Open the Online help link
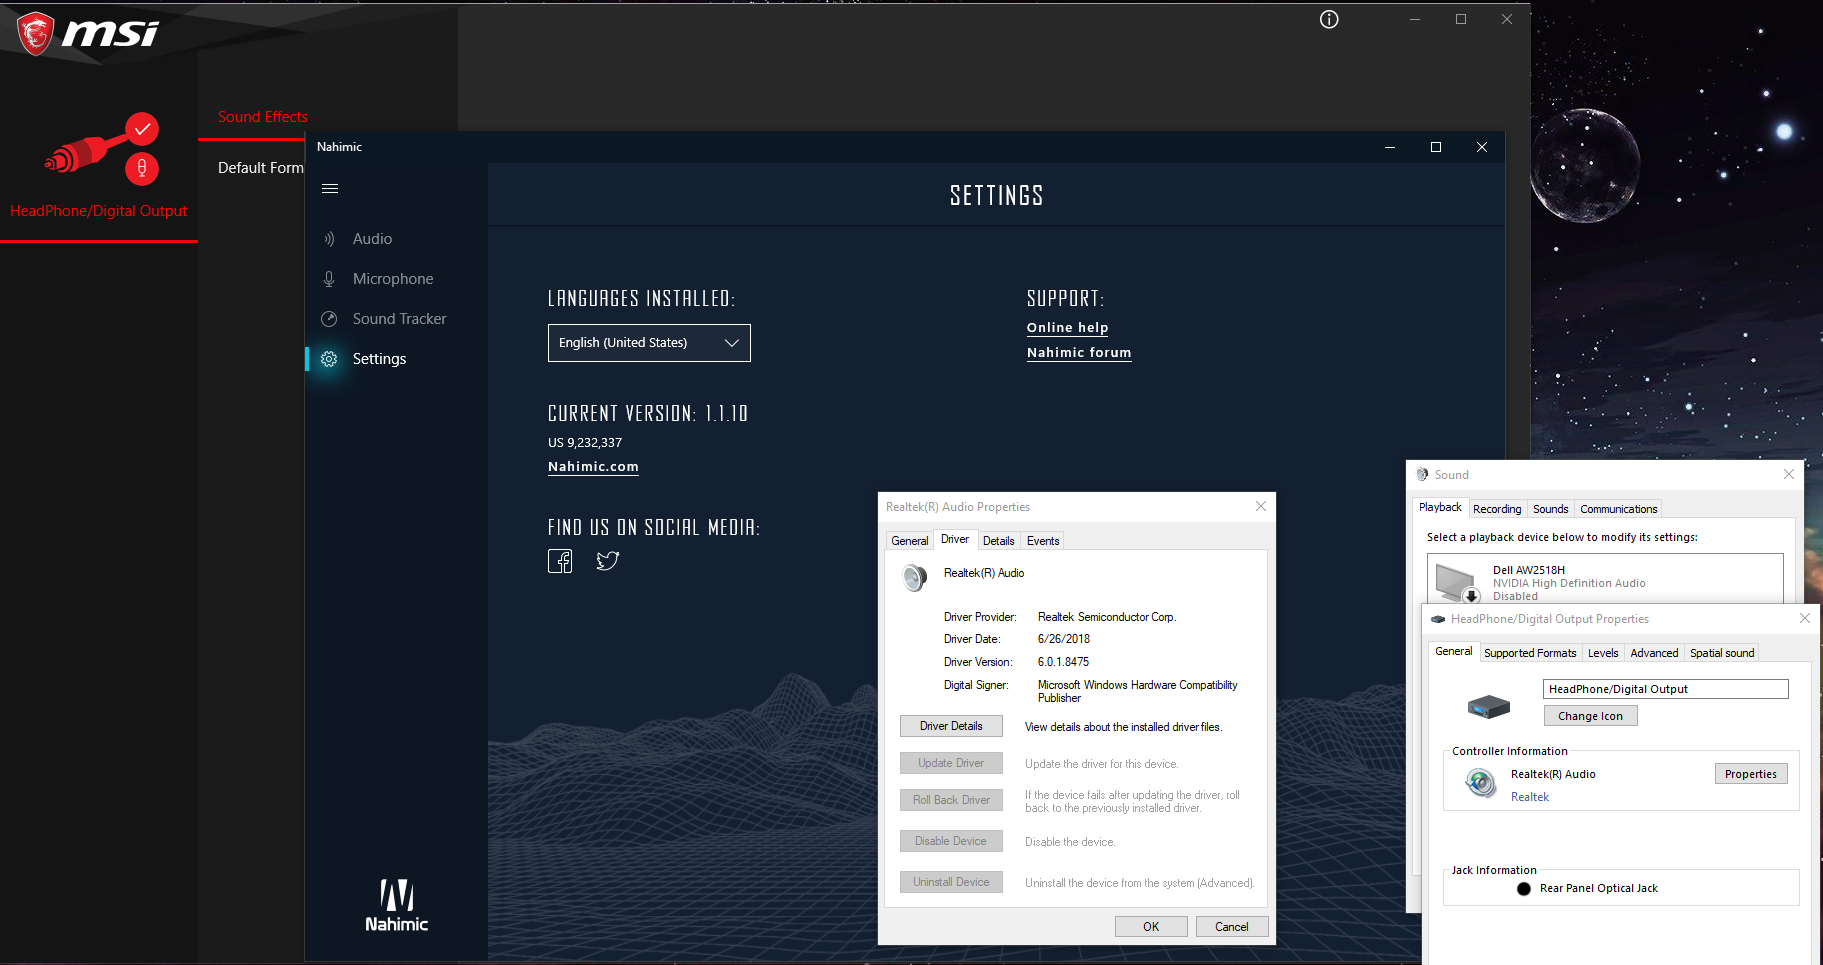 pyautogui.click(x=1067, y=328)
